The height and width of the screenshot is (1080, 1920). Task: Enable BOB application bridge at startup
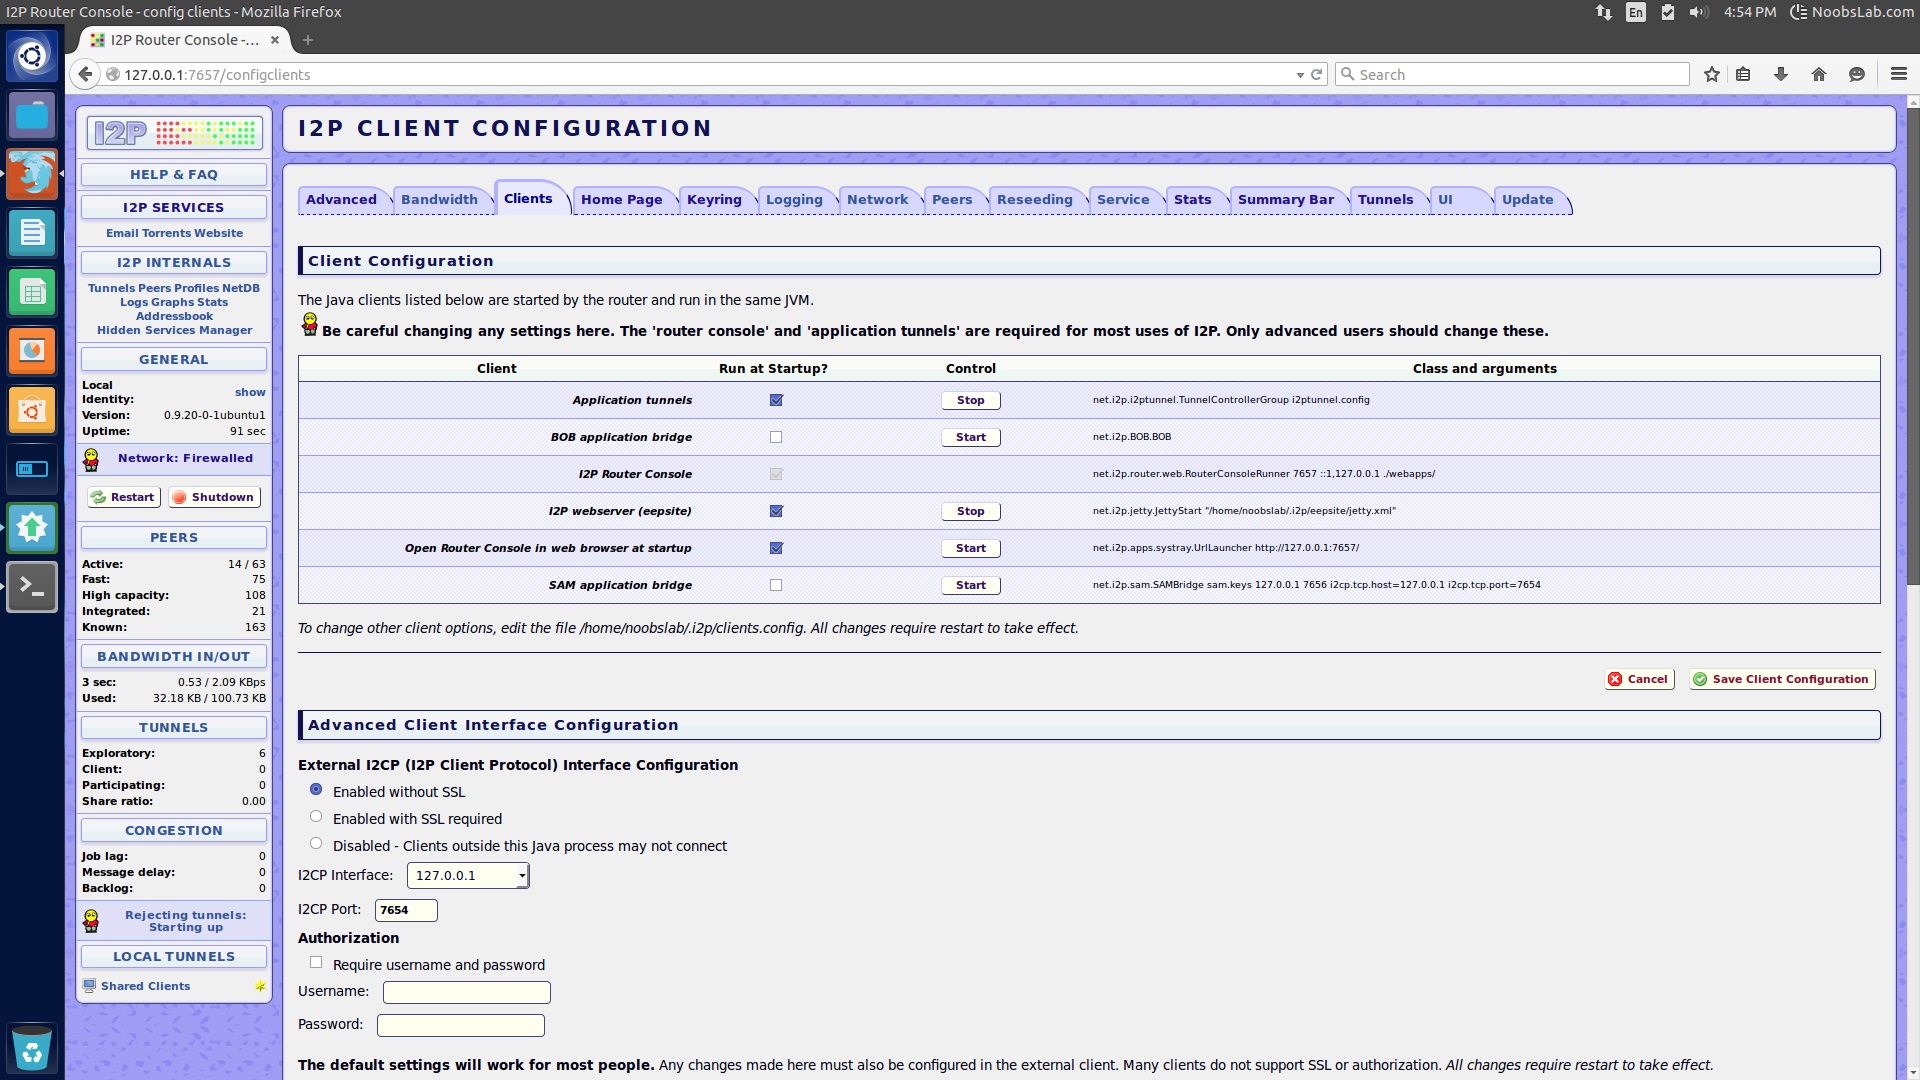pyautogui.click(x=776, y=437)
